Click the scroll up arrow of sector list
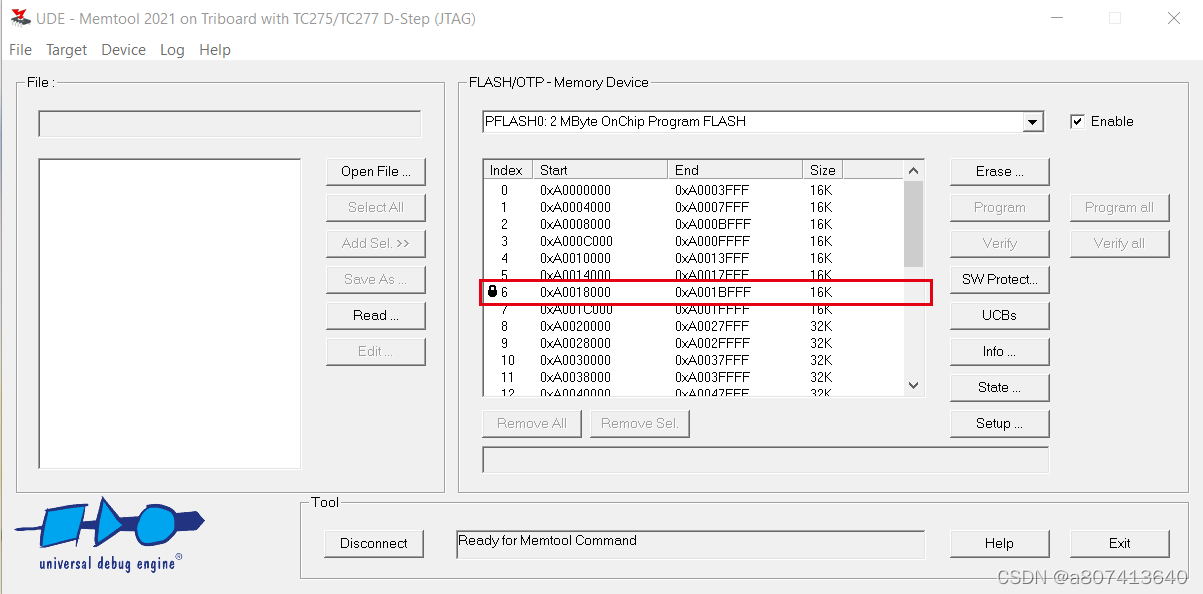 pyautogui.click(x=913, y=170)
